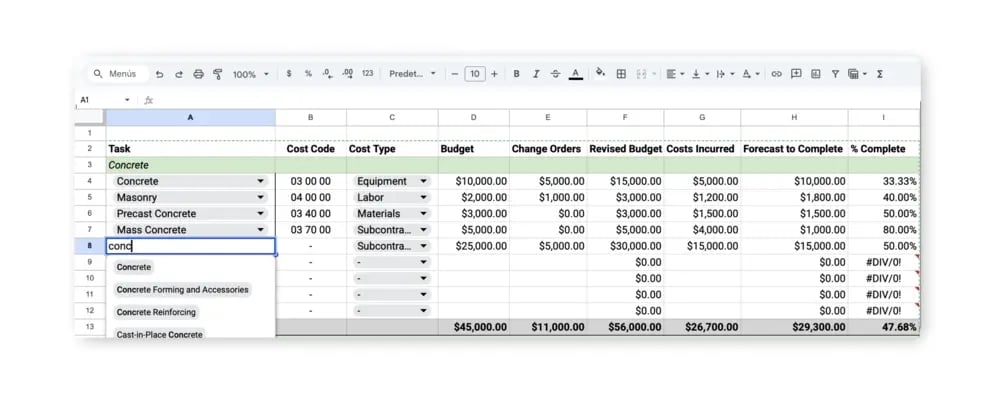Select the Forecast to Complete header
Viewport: 1000px width, 394px height.
pyautogui.click(x=794, y=149)
